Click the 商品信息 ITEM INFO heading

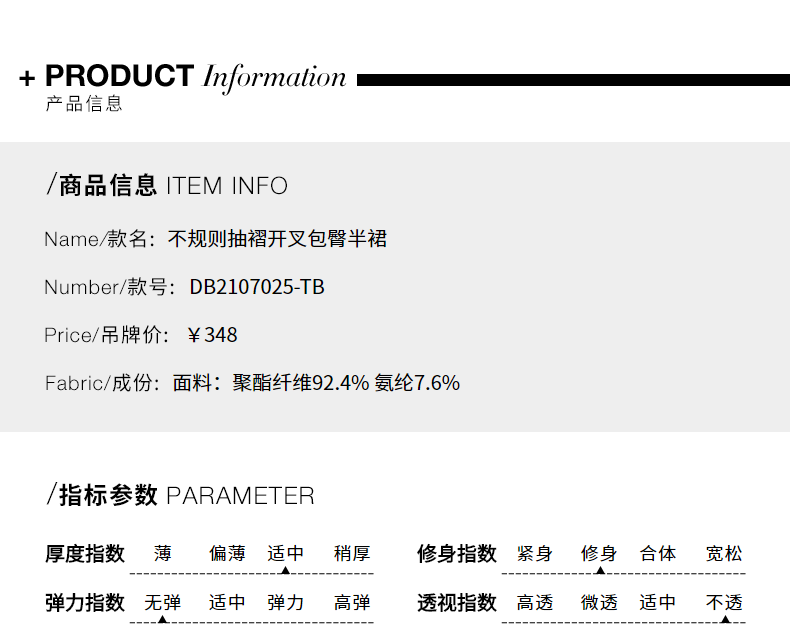(x=167, y=186)
